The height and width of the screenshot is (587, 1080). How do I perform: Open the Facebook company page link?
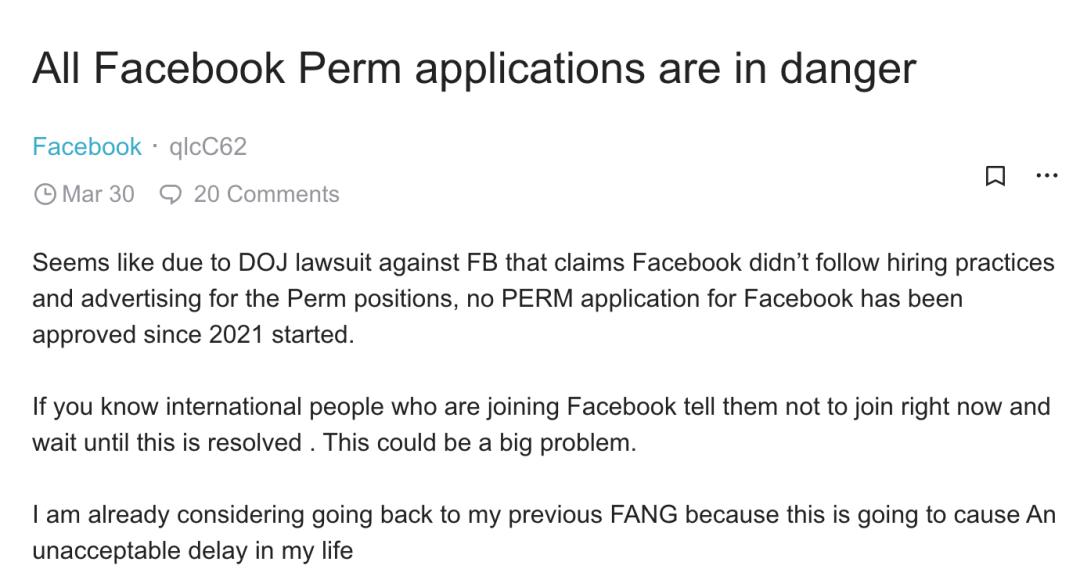pos(87,147)
